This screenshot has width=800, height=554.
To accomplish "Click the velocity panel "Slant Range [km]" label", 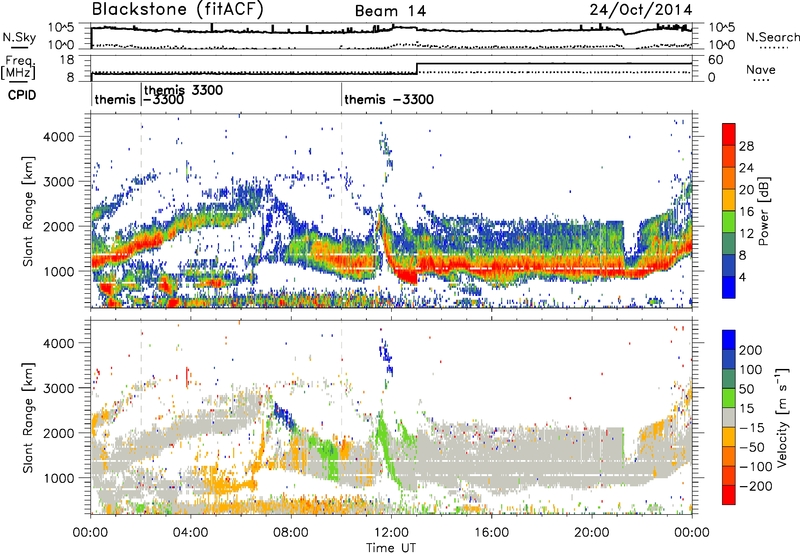I will 28,417.
